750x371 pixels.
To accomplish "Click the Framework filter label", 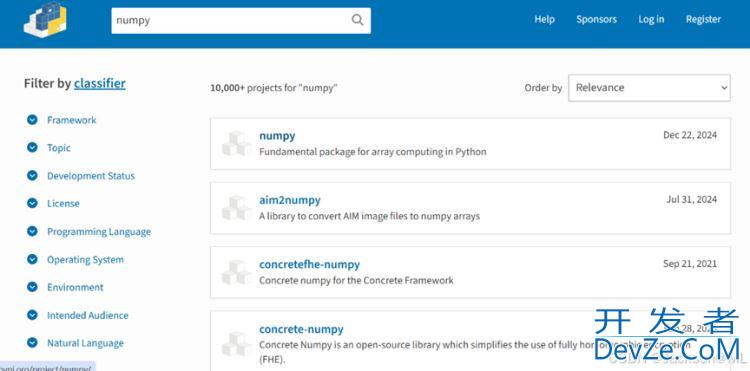I will 72,120.
